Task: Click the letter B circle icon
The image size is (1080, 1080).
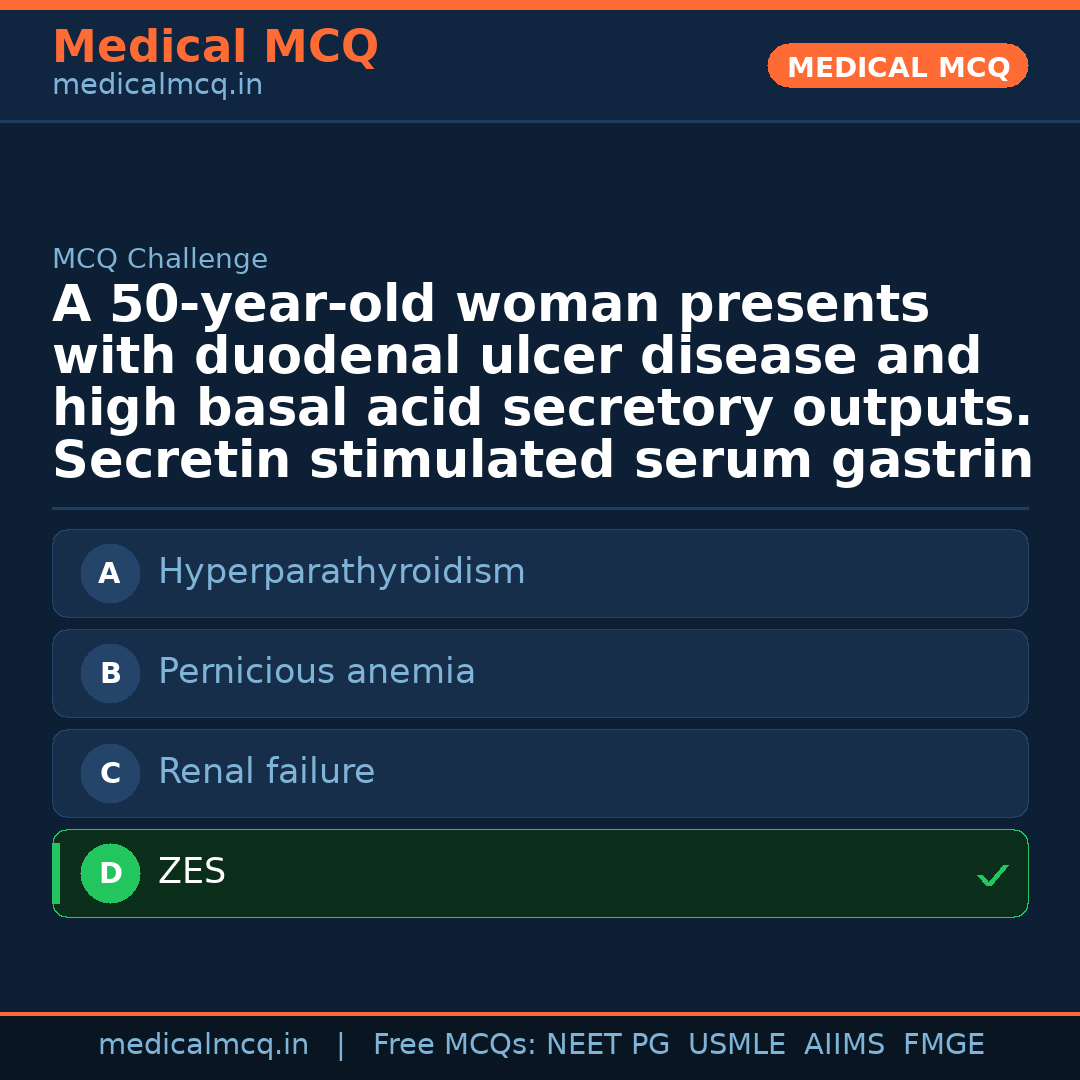Action: [110, 674]
